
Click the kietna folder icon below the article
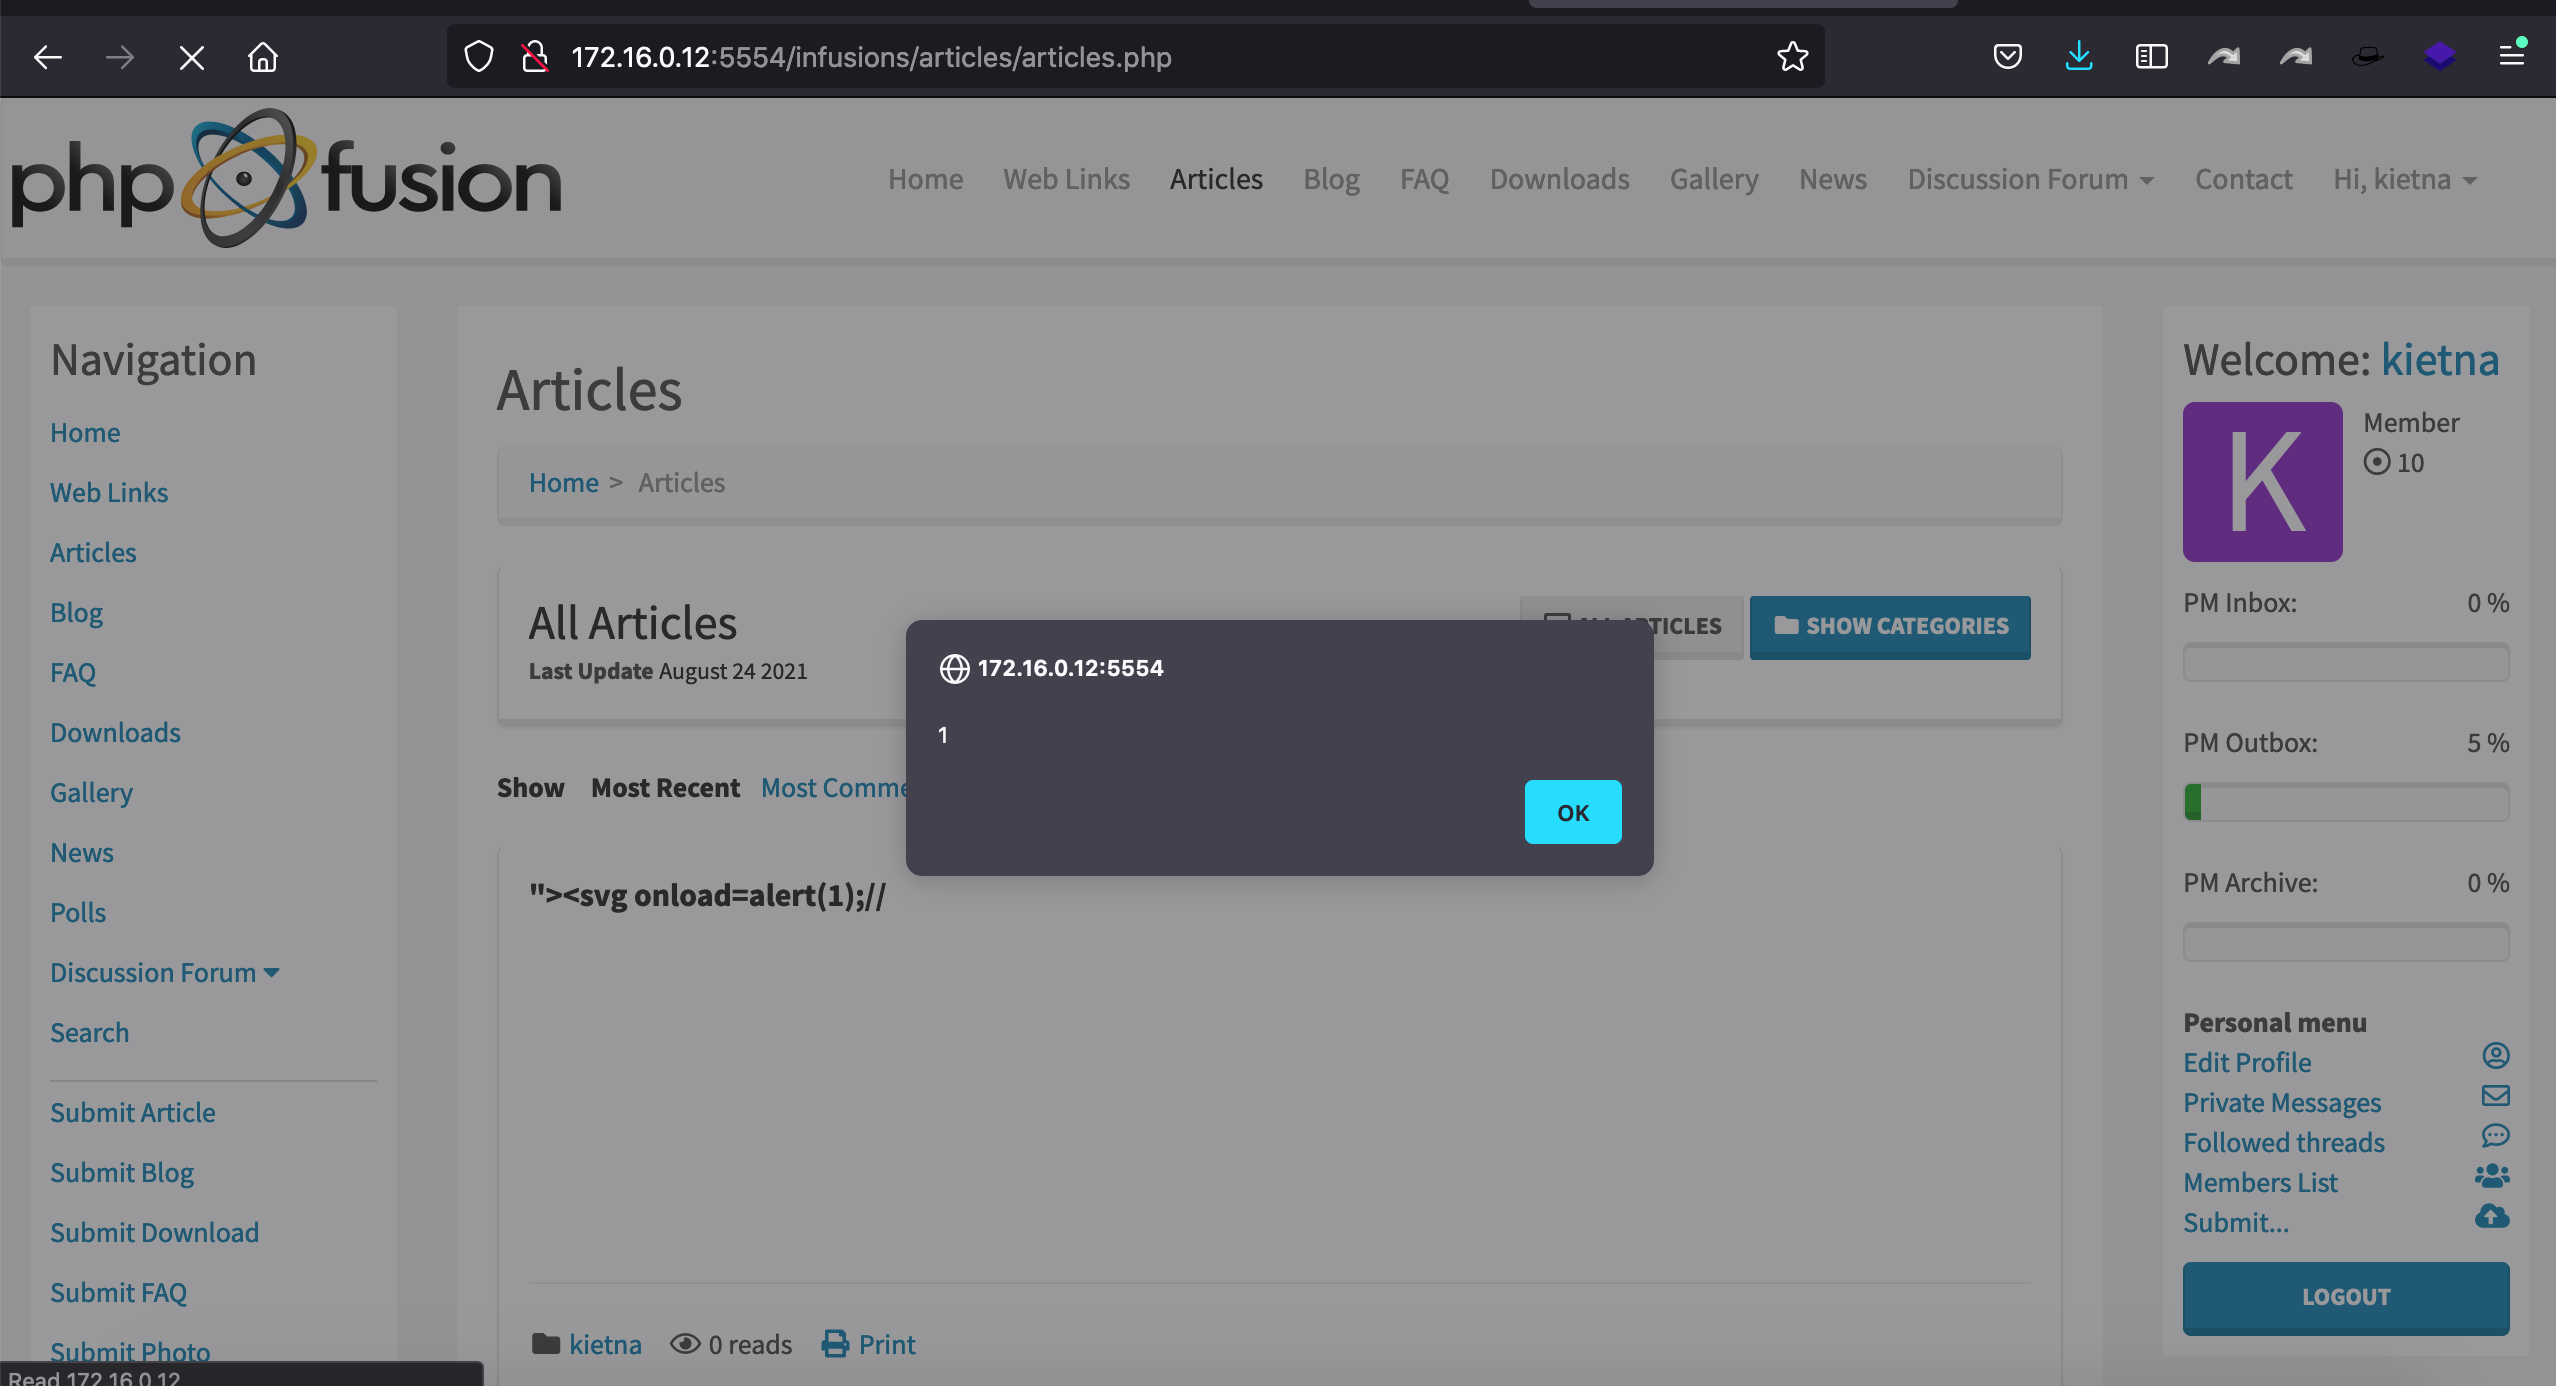547,1344
